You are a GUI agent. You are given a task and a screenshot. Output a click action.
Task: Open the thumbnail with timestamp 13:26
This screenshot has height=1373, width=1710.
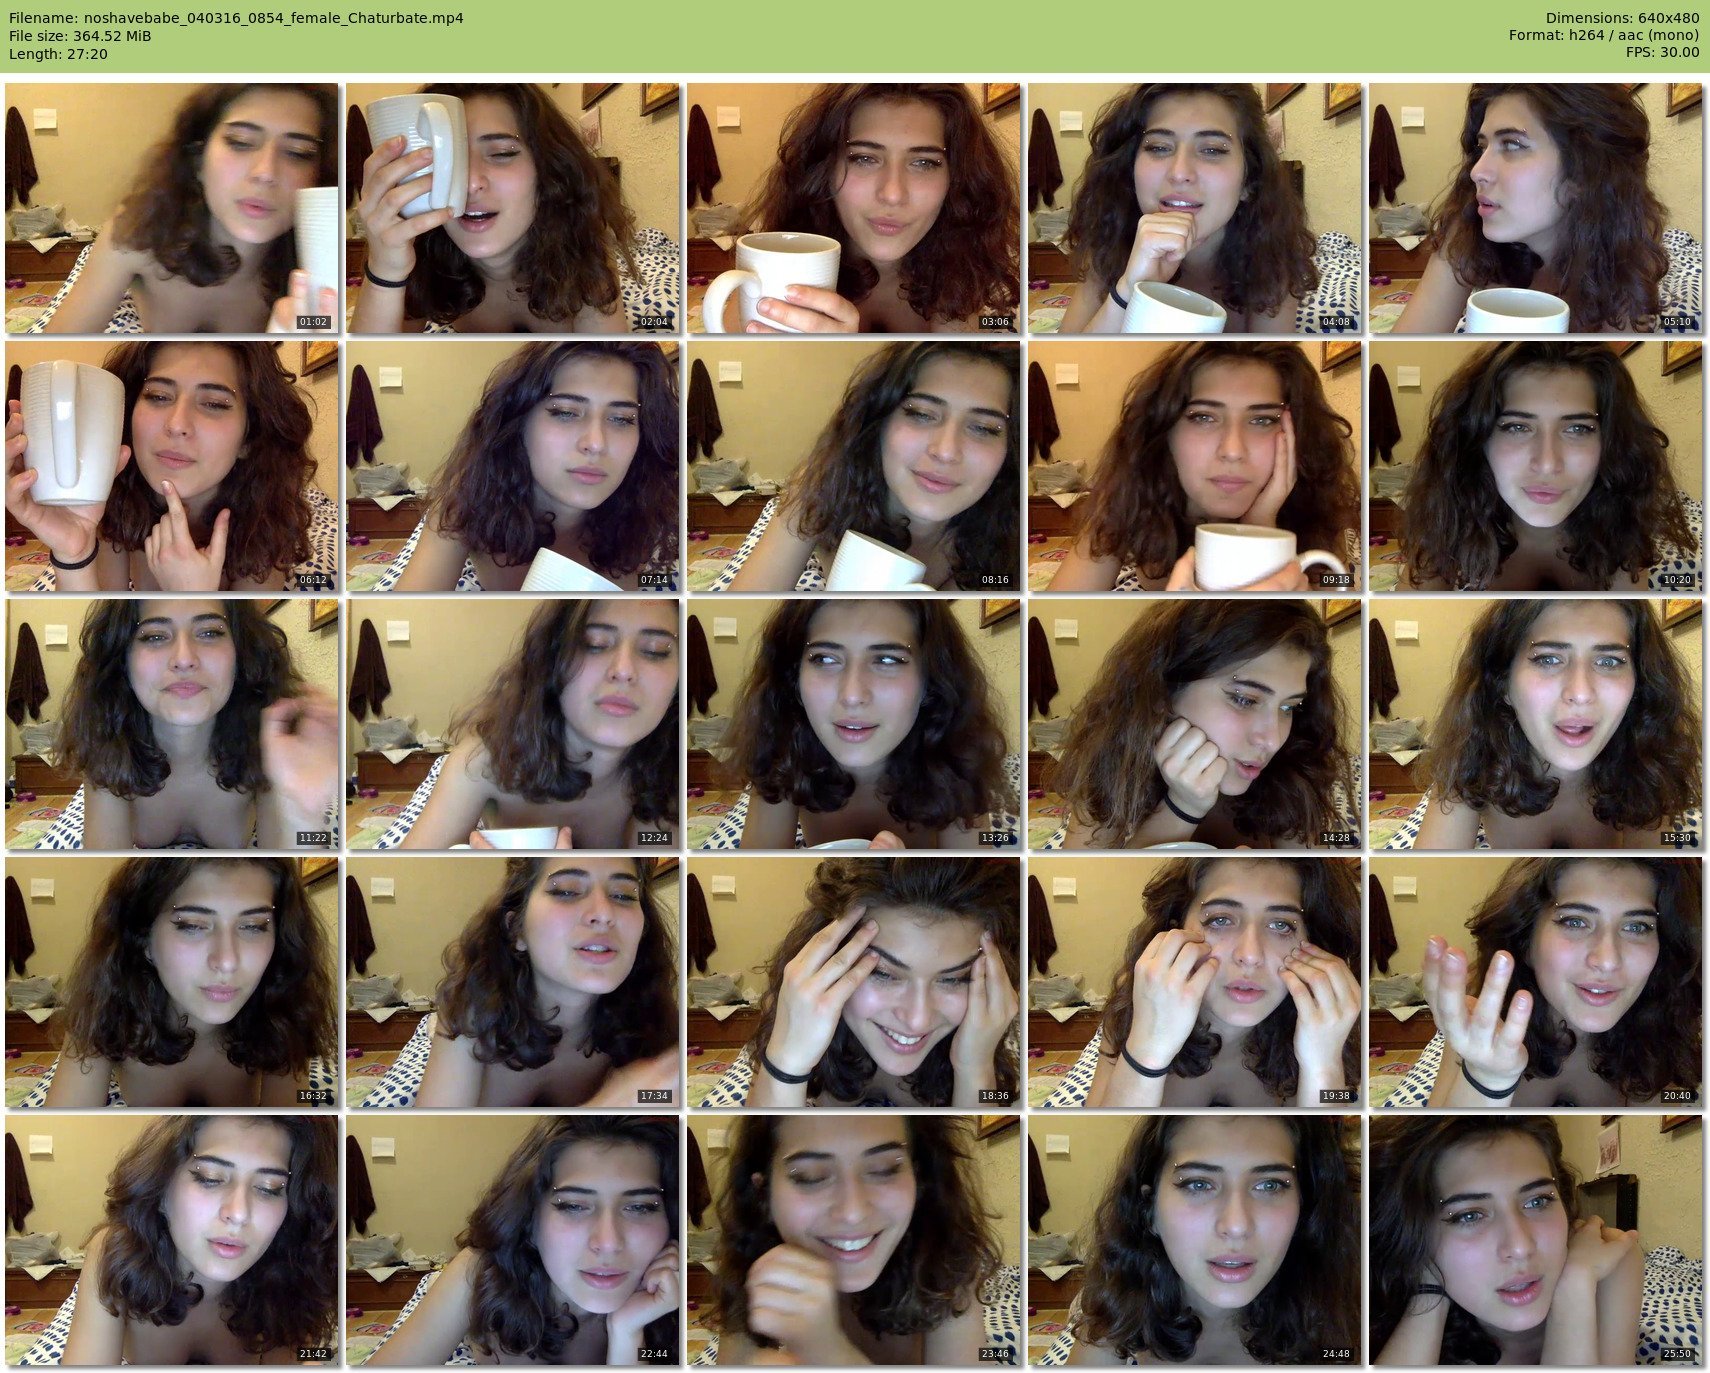[854, 724]
